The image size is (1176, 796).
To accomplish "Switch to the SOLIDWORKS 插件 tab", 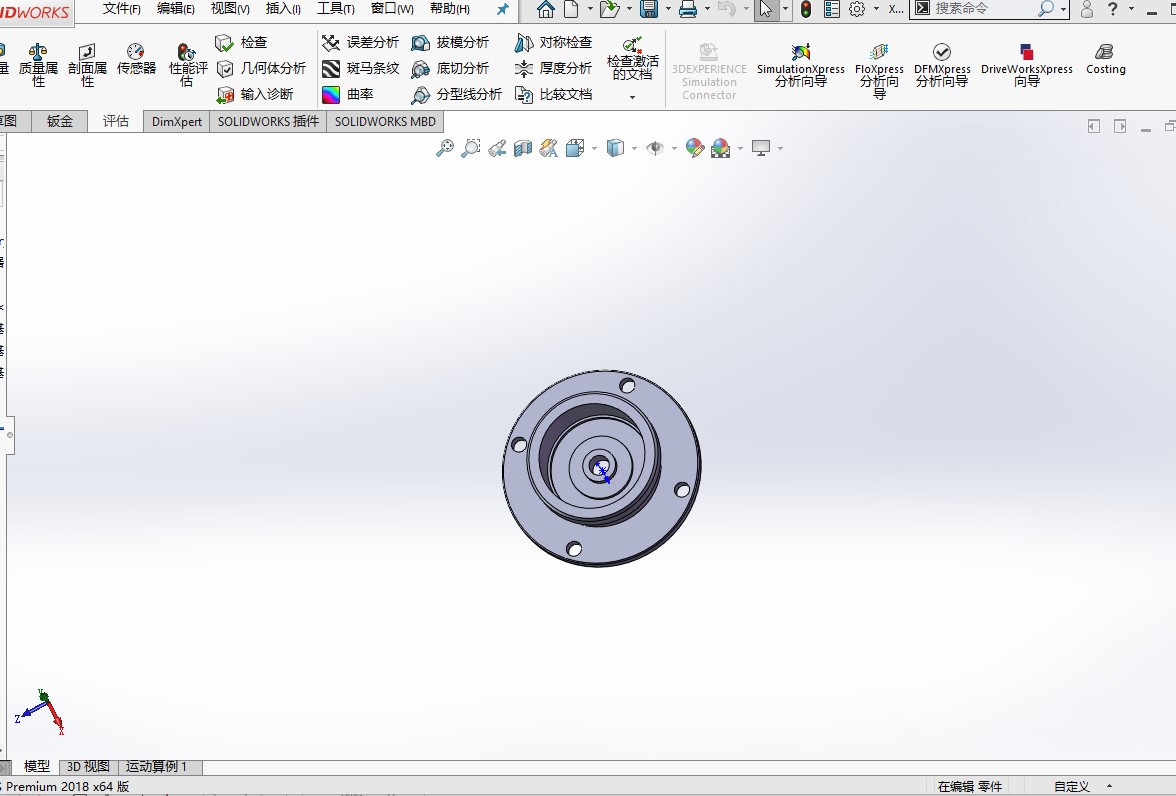I will tap(268, 122).
